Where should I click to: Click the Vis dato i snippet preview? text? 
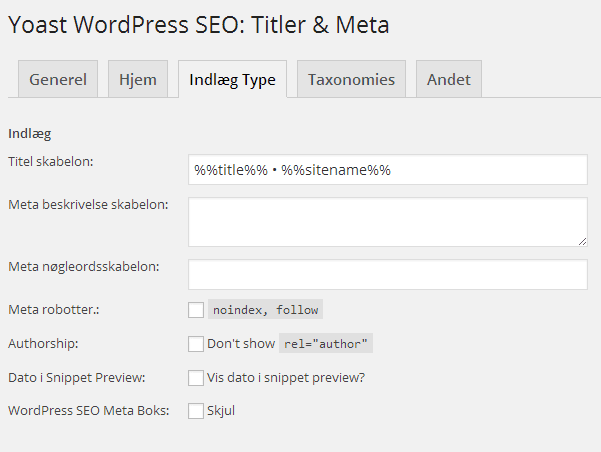pos(286,378)
